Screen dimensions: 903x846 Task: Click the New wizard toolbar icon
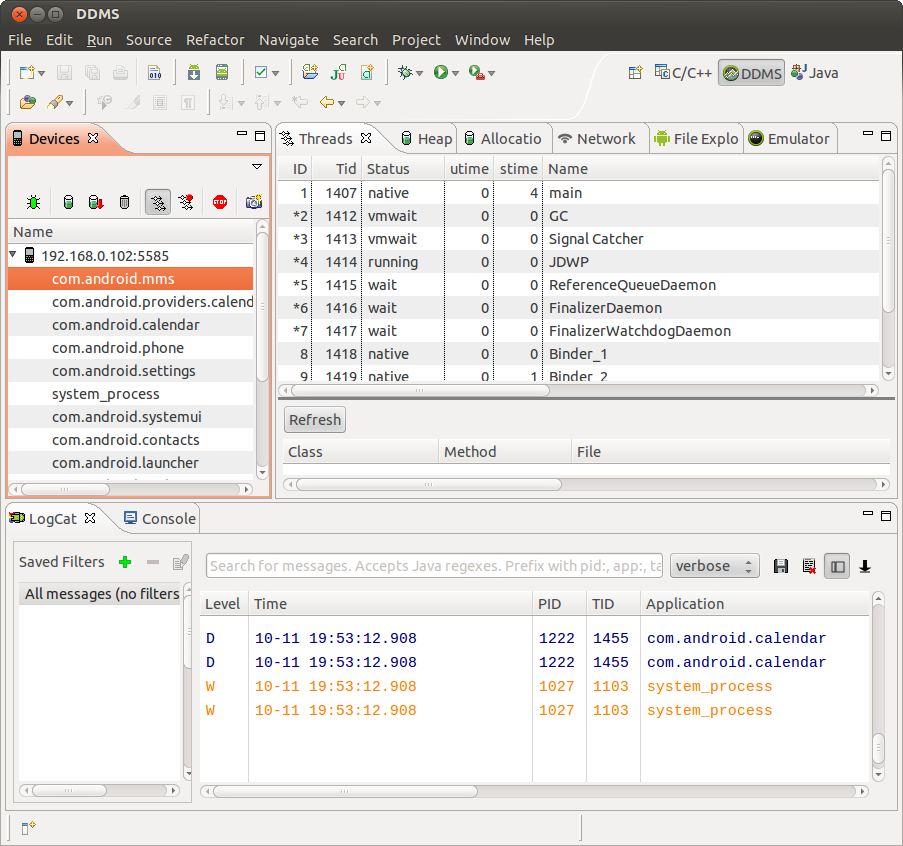coord(26,73)
